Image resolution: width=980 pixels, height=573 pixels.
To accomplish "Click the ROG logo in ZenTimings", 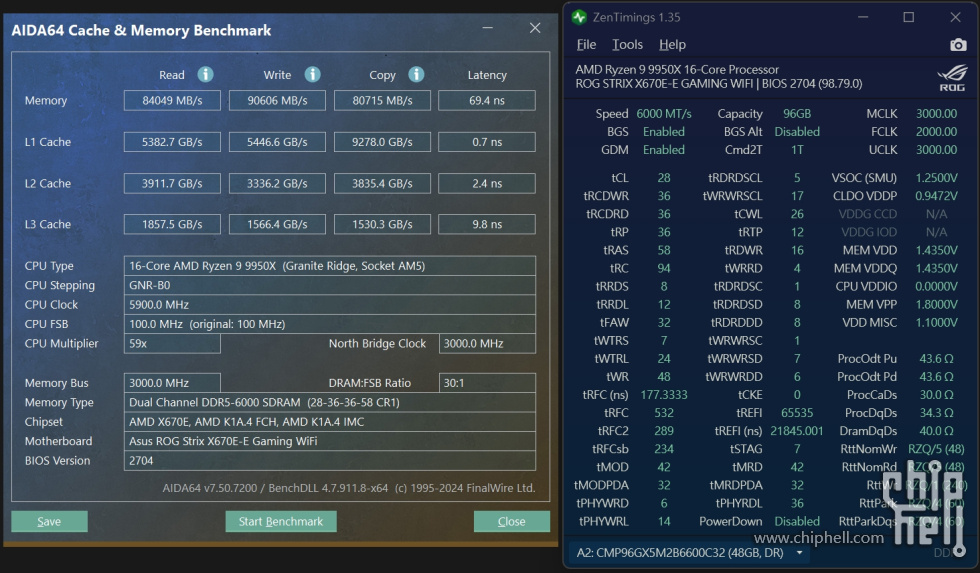I will [x=952, y=77].
